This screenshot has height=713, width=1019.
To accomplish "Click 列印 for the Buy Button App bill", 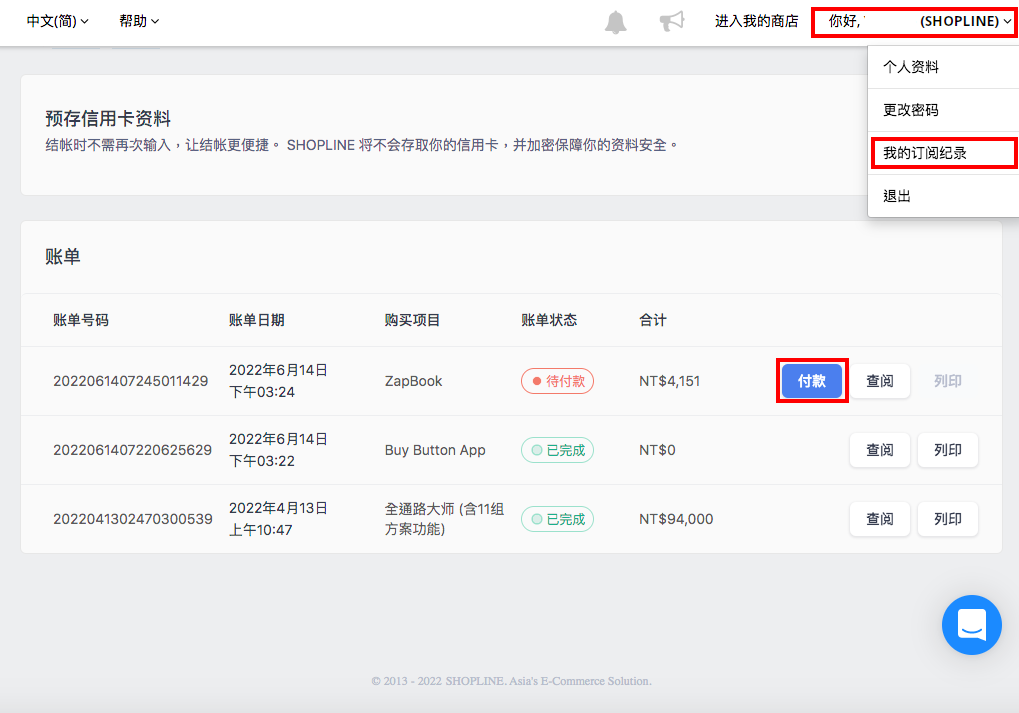I will pos(948,450).
